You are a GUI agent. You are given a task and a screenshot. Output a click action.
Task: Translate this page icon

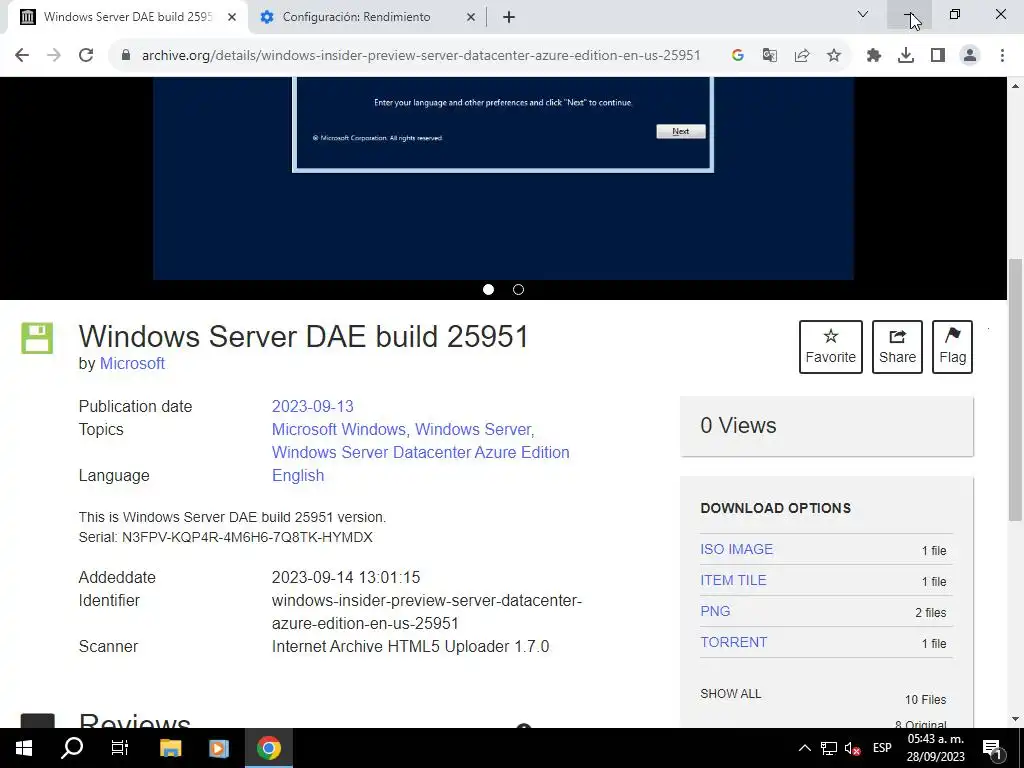coord(770,56)
